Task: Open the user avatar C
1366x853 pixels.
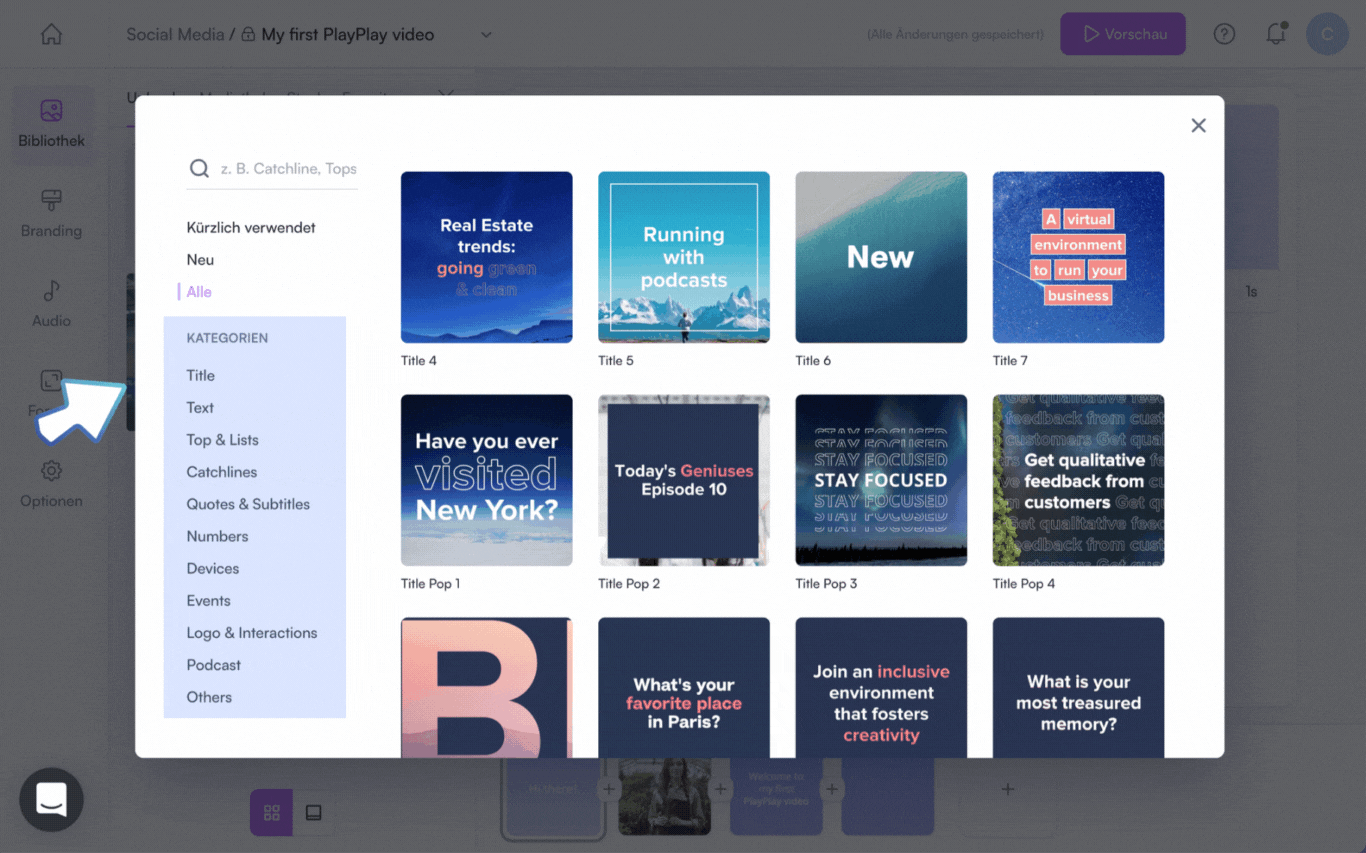Action: (x=1327, y=34)
